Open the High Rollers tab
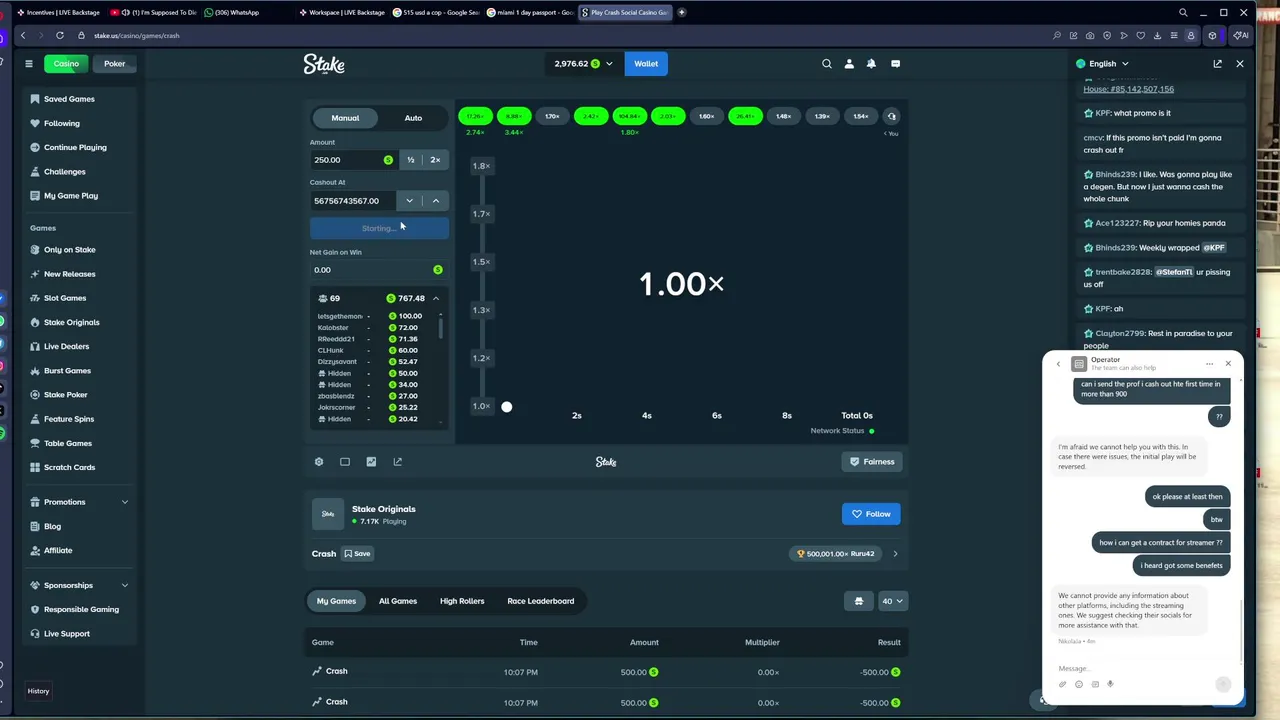Image resolution: width=1280 pixels, height=720 pixels. tap(462, 601)
